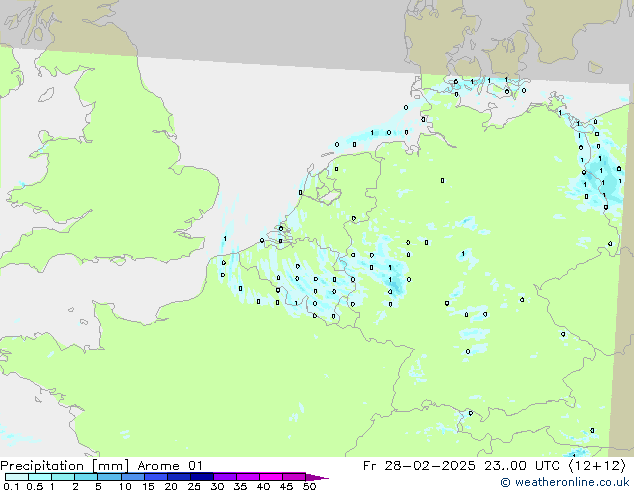Click the 'Precipitation [mm]' title text

65,466
